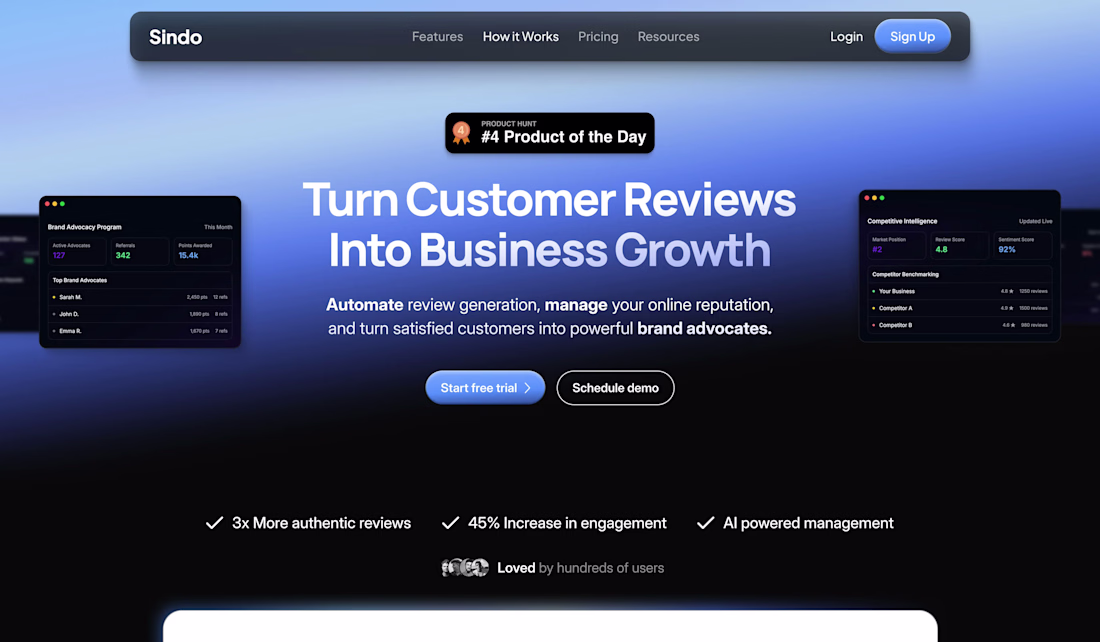Click the Product Hunt medal icon
Viewport: 1100px width, 642px height.
pyautogui.click(x=461, y=132)
